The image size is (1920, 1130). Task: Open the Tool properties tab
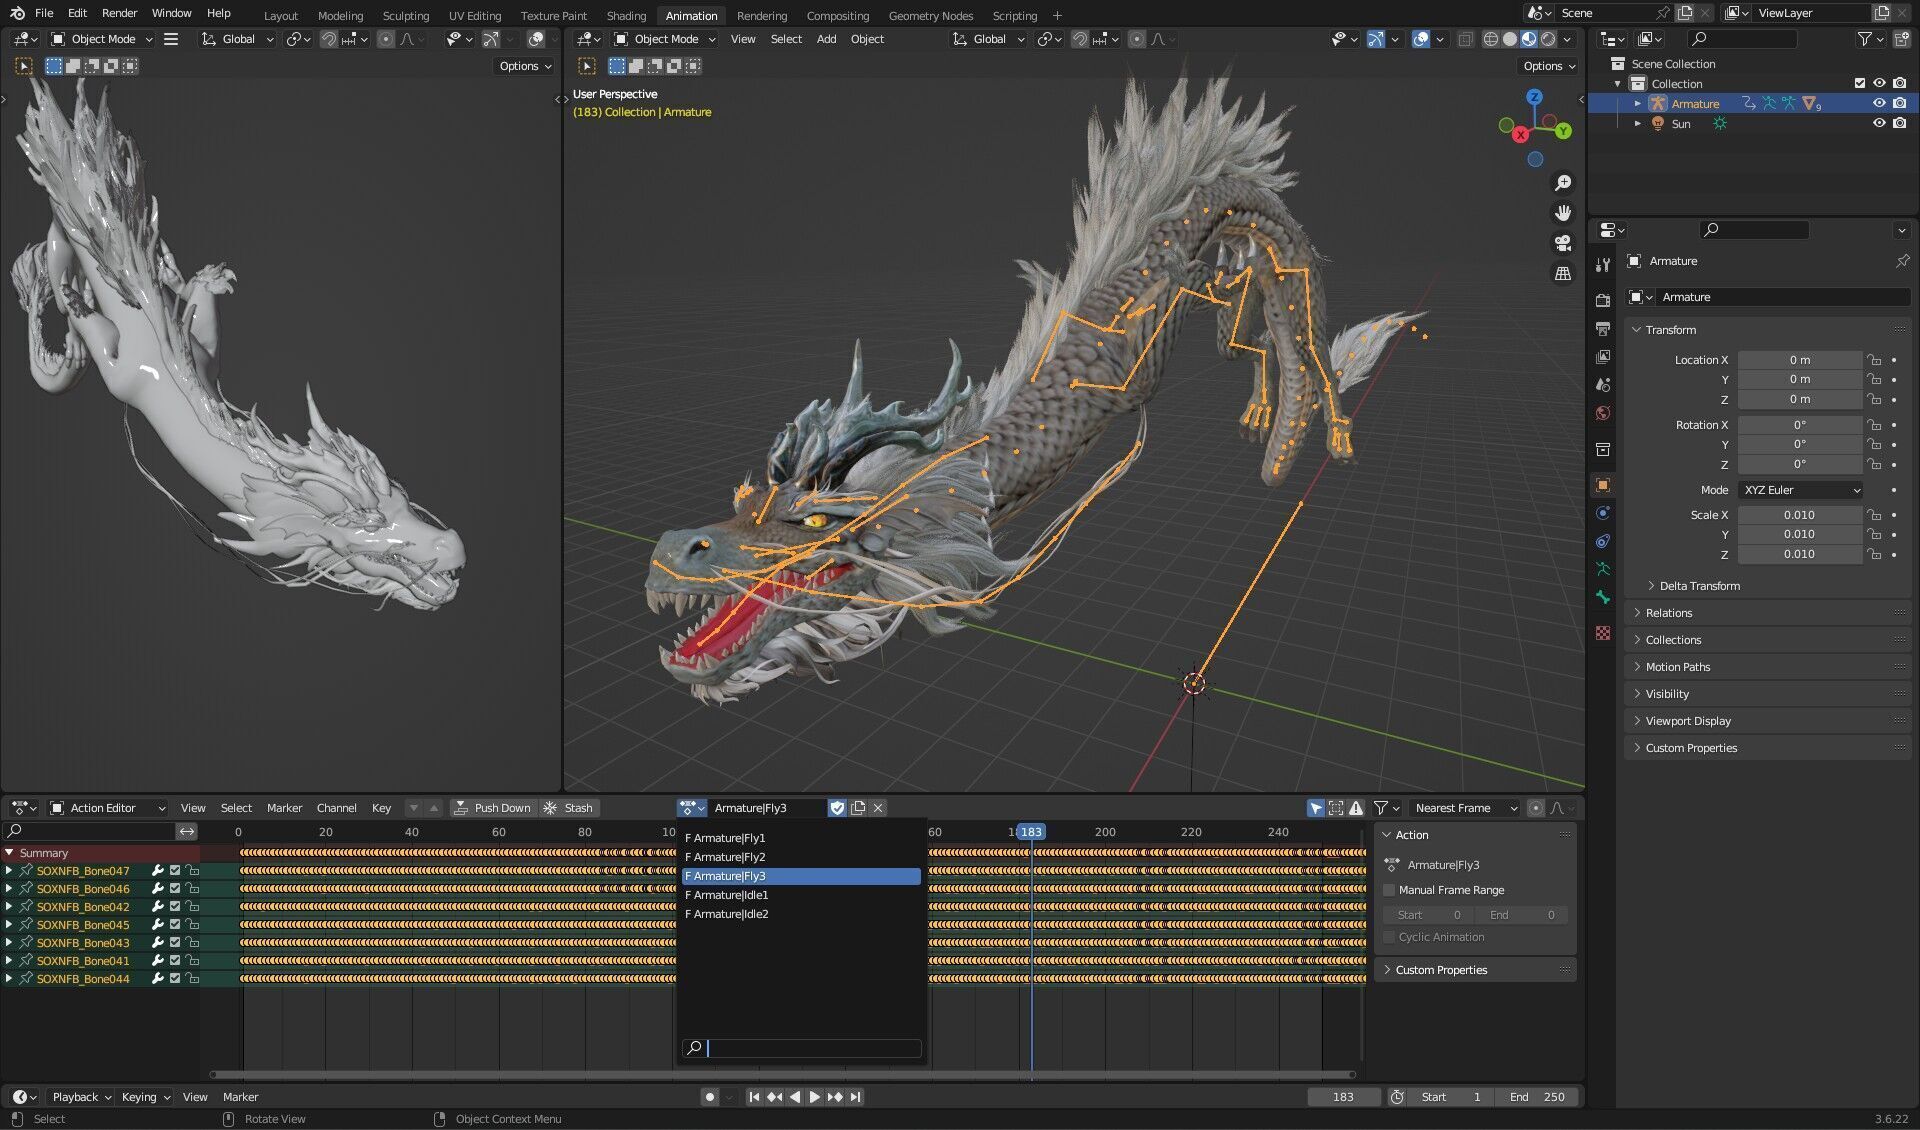click(x=1603, y=265)
